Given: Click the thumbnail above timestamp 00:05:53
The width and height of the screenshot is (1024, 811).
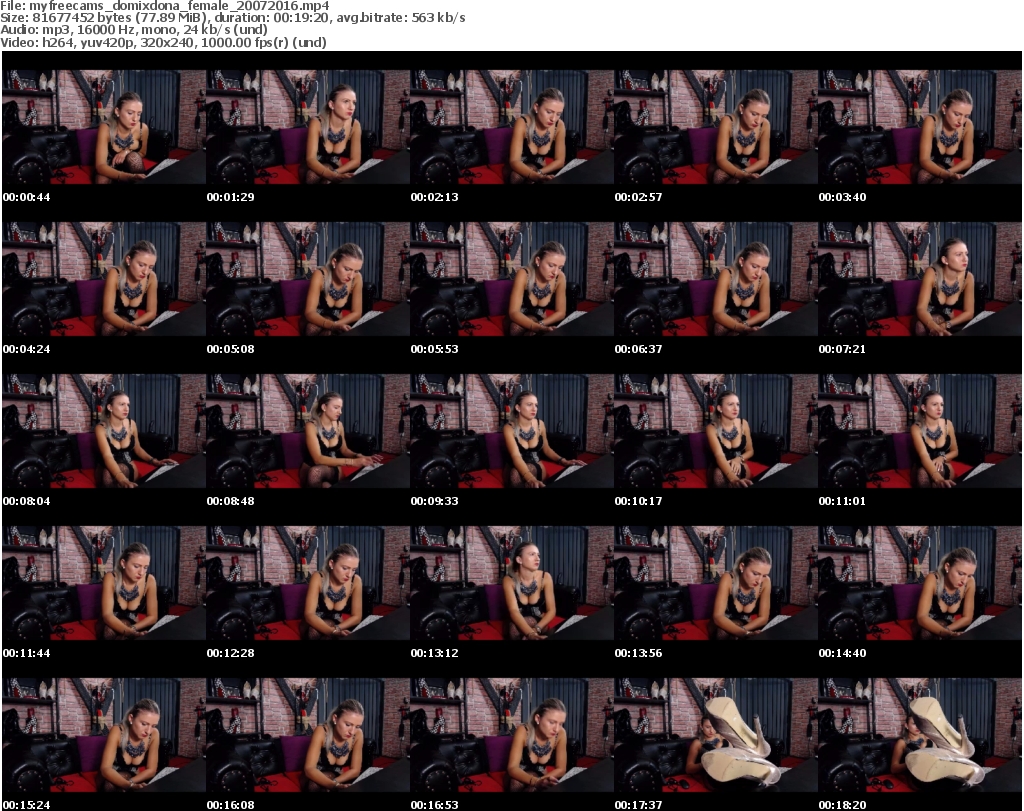Looking at the screenshot, I should click(512, 279).
